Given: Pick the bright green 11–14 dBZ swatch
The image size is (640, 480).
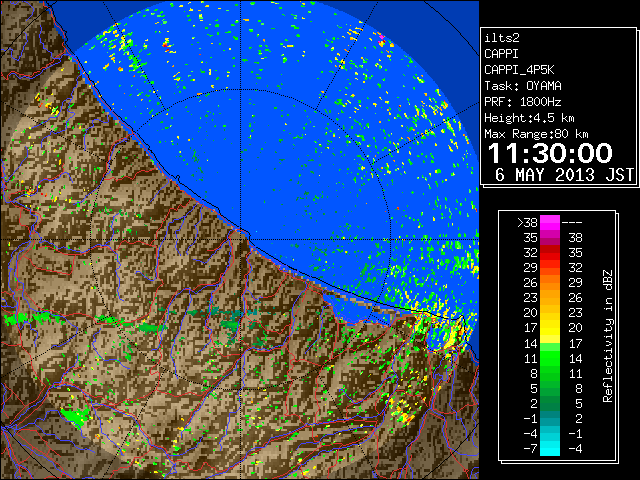Looking at the screenshot, I should pos(550,358).
